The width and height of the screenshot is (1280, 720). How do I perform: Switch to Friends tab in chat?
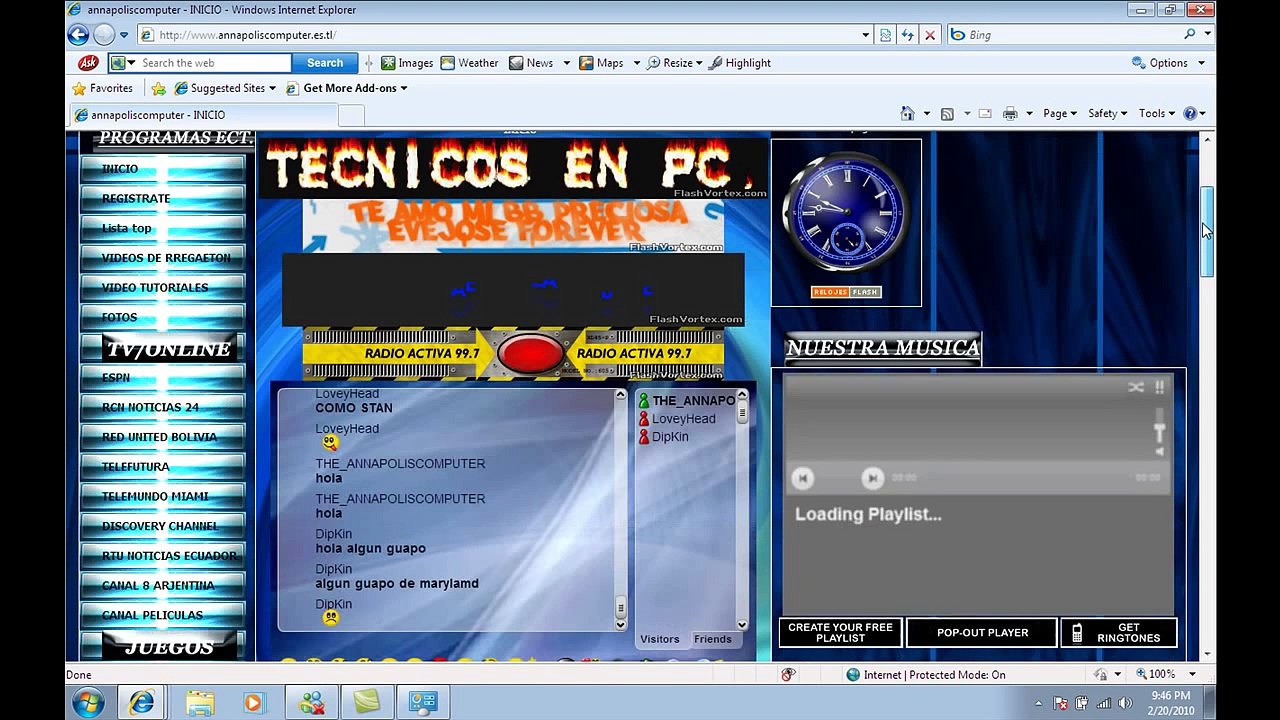(713, 639)
